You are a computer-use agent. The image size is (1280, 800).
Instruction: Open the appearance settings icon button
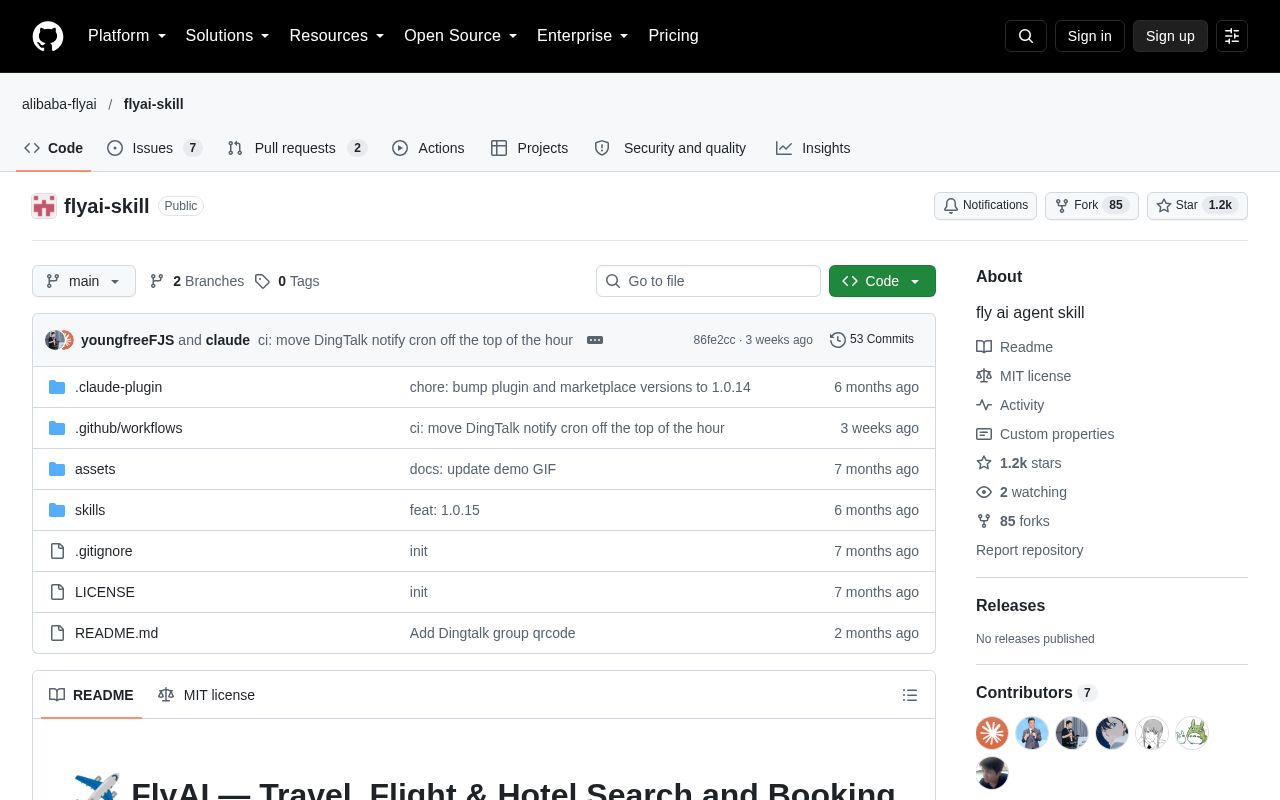[1232, 36]
